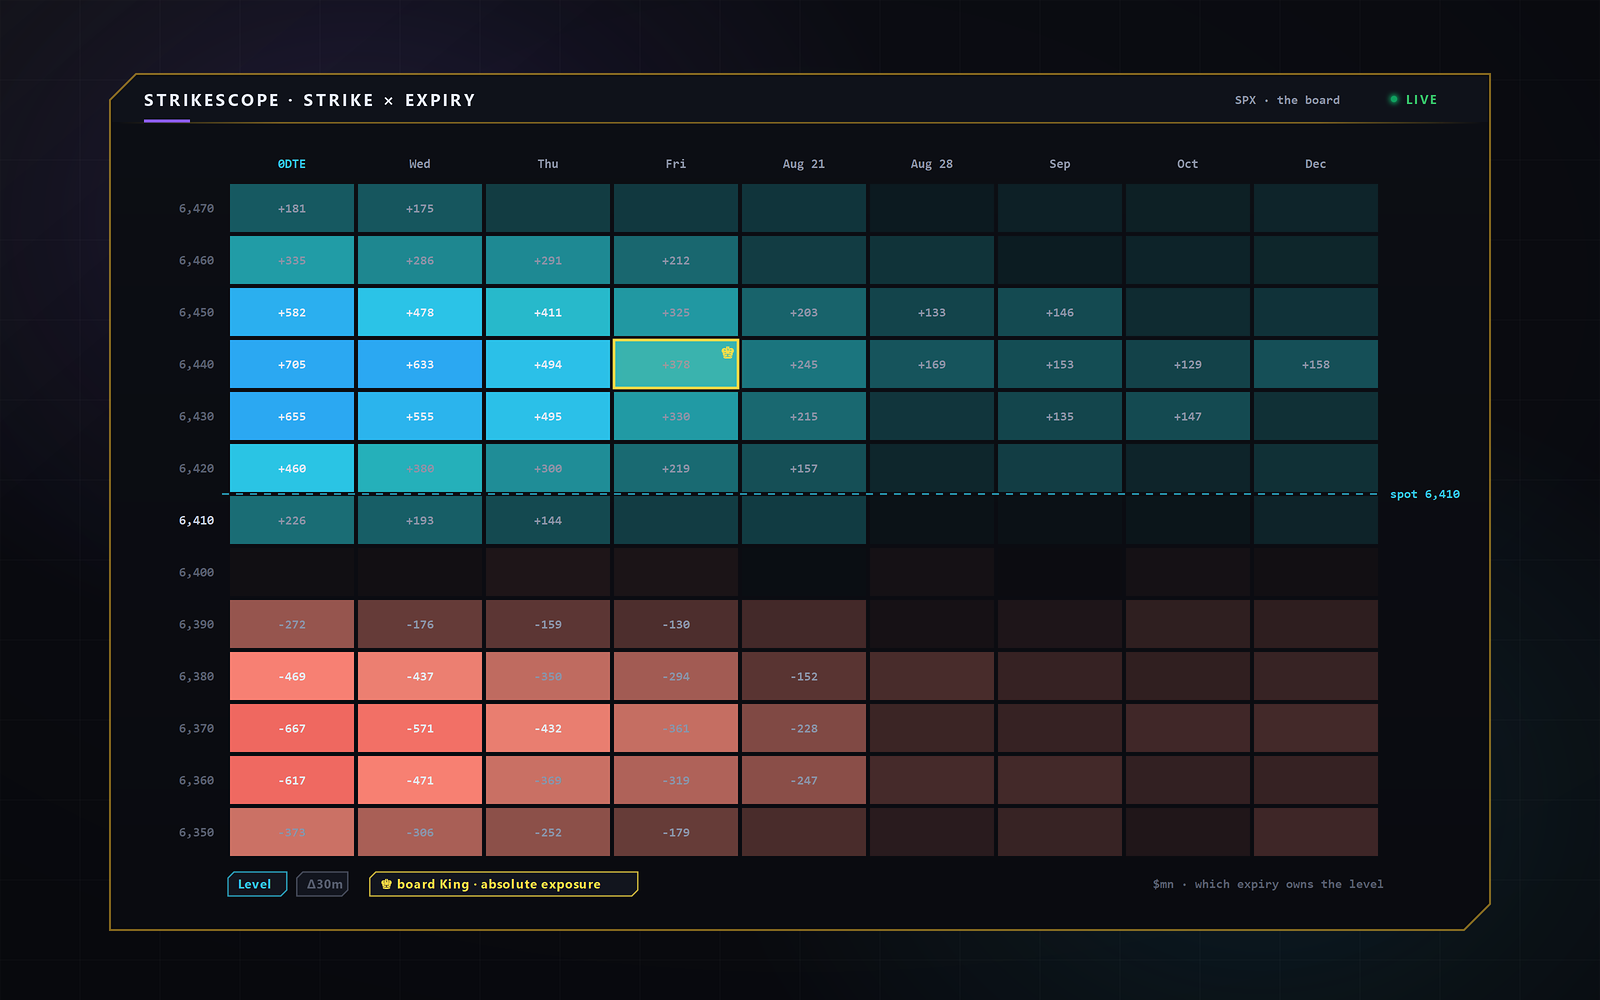The image size is (1600, 1000).
Task: Click the highlighted 6,410 strike row label
Action: click(x=196, y=520)
